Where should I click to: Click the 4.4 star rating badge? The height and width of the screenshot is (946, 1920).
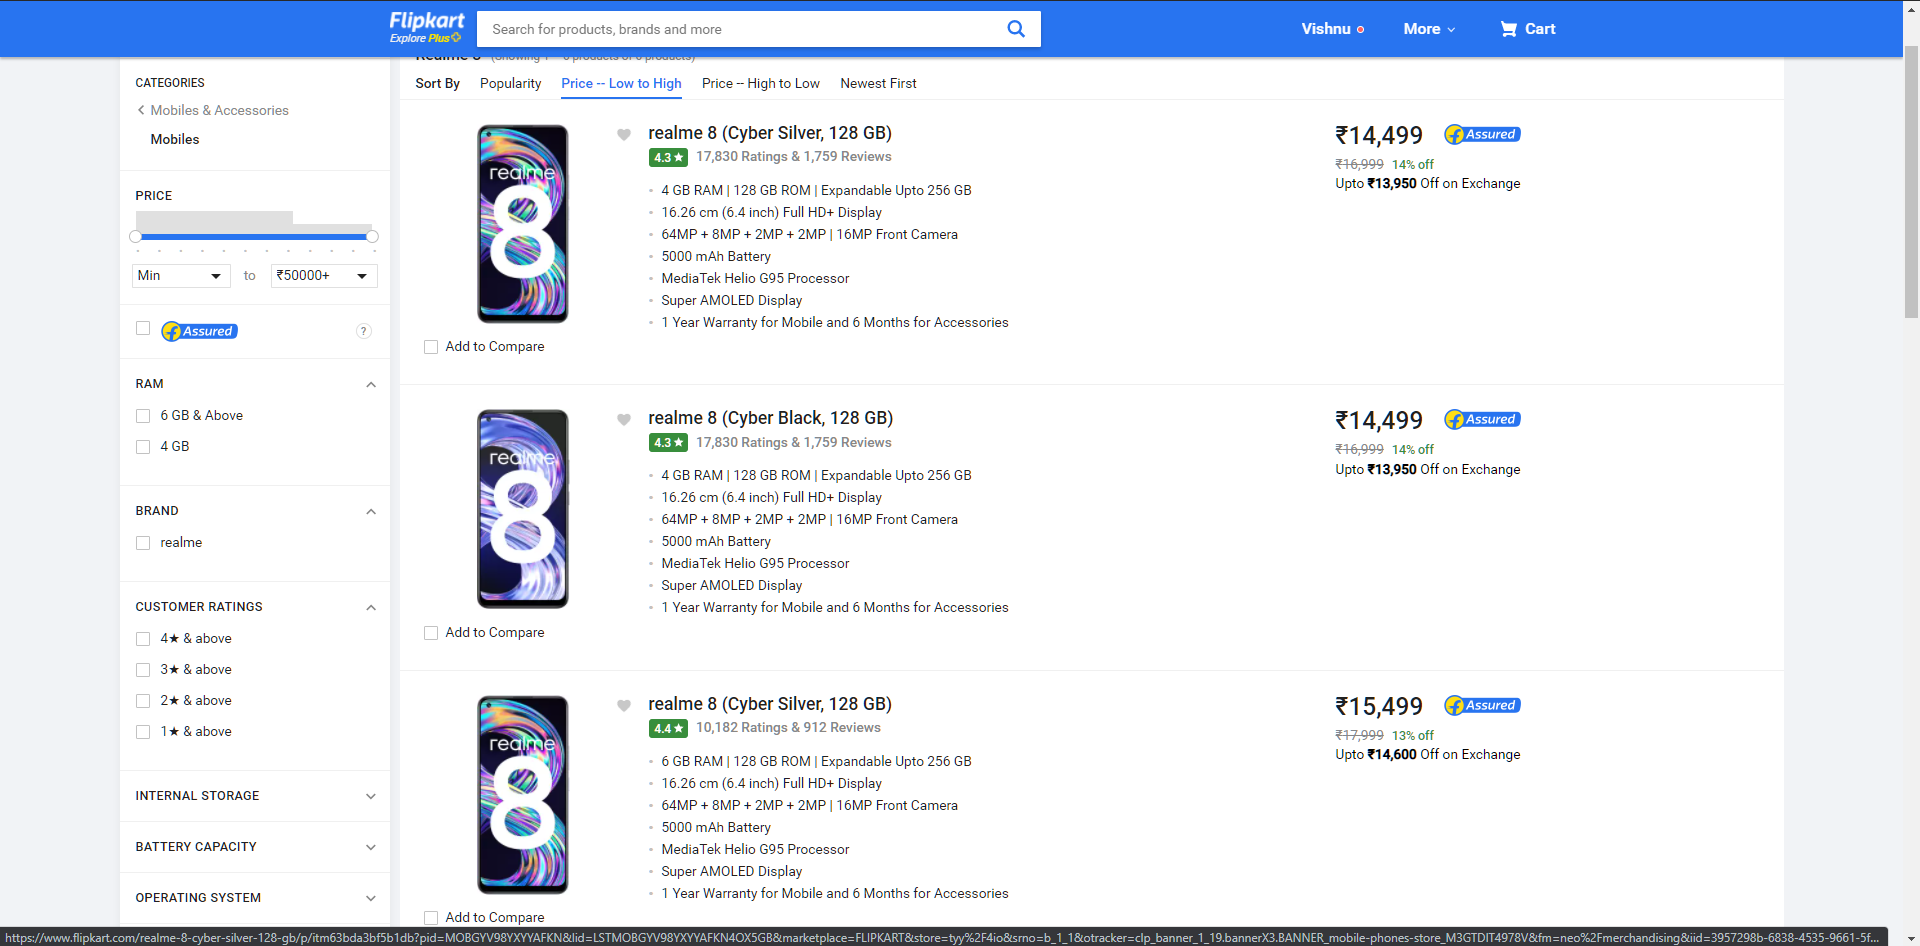click(x=668, y=728)
